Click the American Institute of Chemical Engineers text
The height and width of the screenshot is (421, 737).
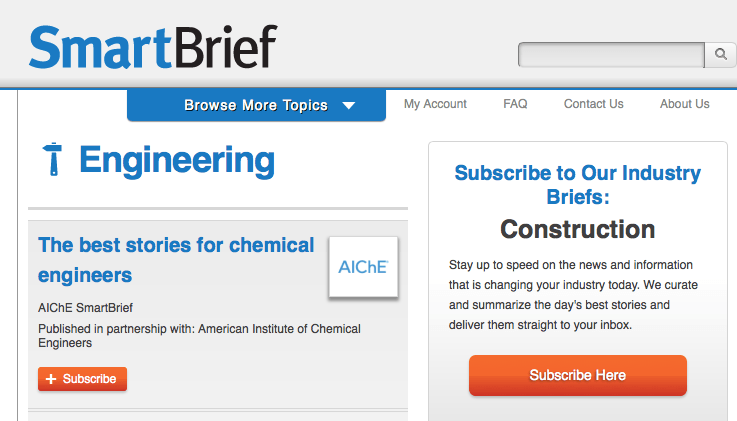199,335
